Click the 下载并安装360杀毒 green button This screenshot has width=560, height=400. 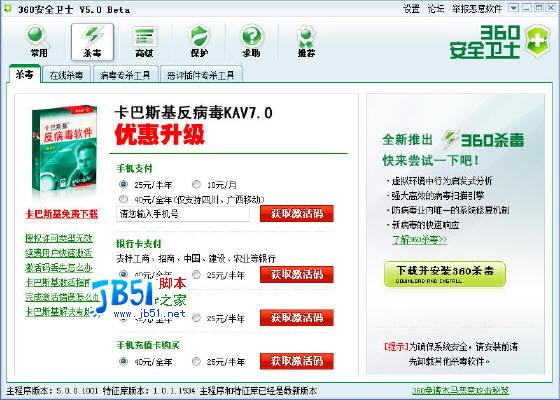[445, 274]
